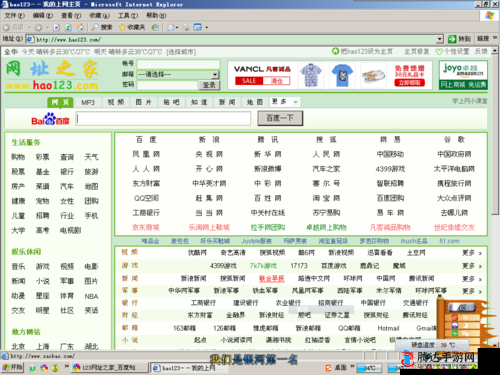500x375 pixels.
Task: Expand 更多 in the 新闻 row
Action: tap(472, 279)
